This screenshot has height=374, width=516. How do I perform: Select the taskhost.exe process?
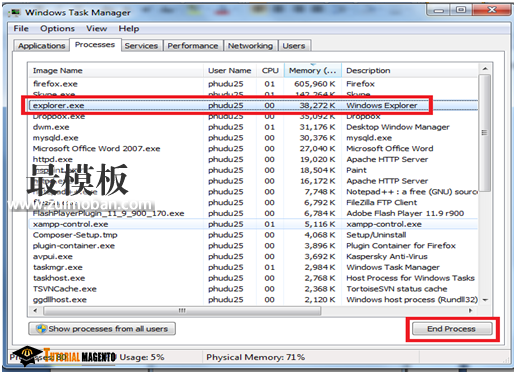[x=253, y=278]
